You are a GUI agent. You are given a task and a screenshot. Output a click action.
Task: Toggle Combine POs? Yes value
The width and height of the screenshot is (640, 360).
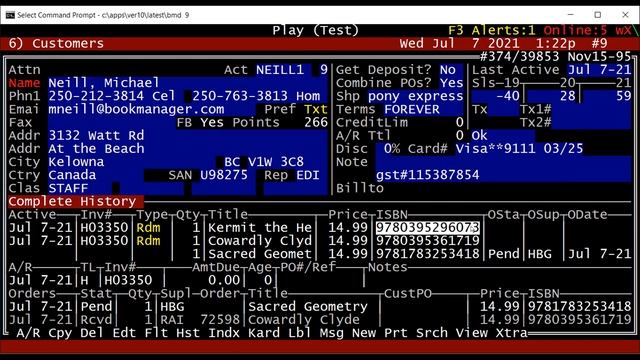451,83
